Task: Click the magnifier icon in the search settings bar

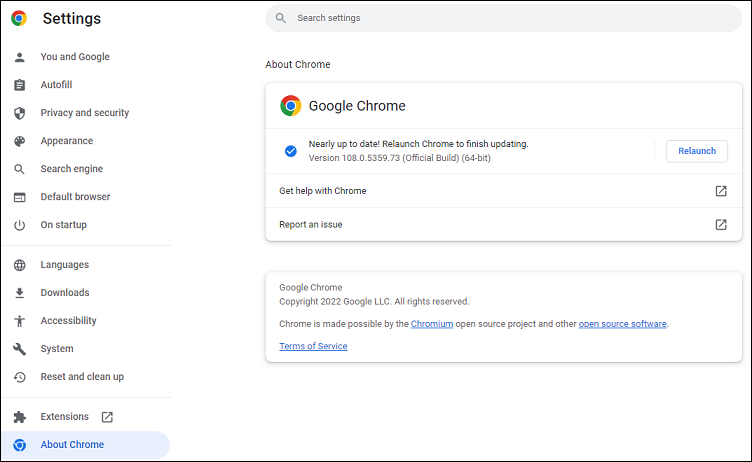Action: point(281,18)
